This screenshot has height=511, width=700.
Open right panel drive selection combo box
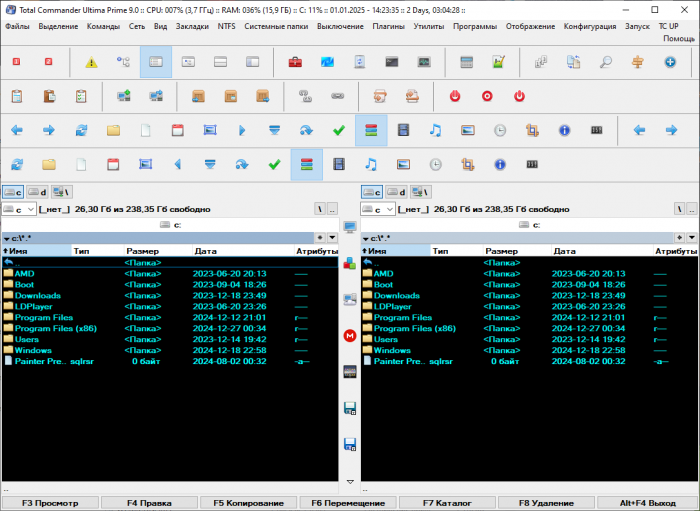click(378, 209)
